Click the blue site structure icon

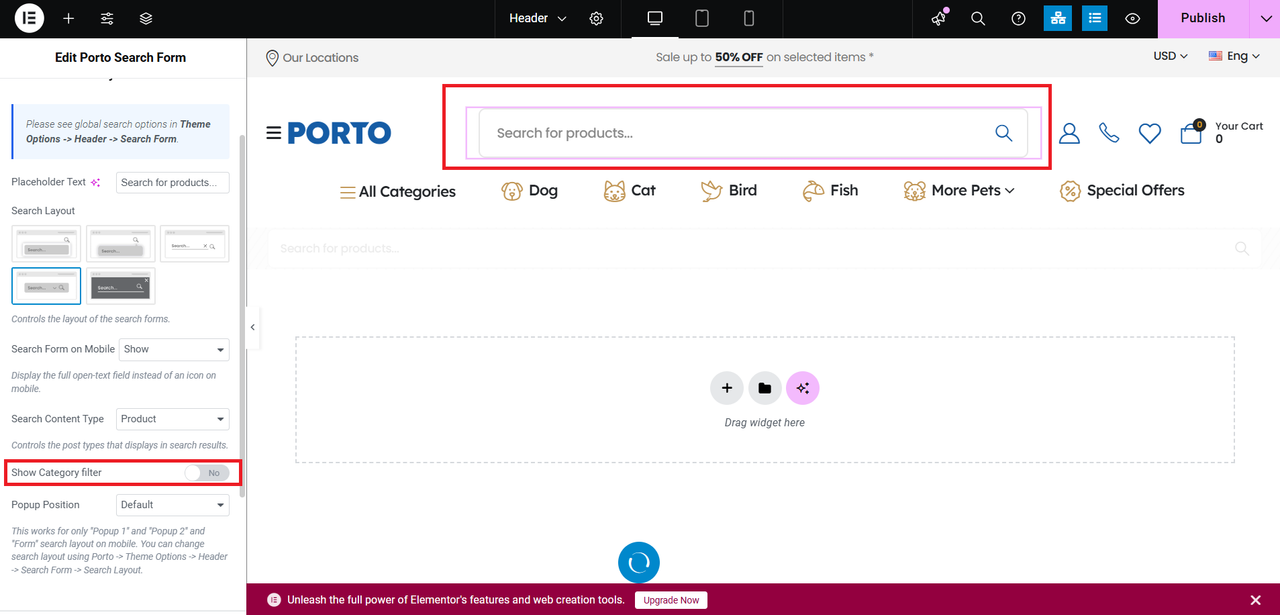1056,18
